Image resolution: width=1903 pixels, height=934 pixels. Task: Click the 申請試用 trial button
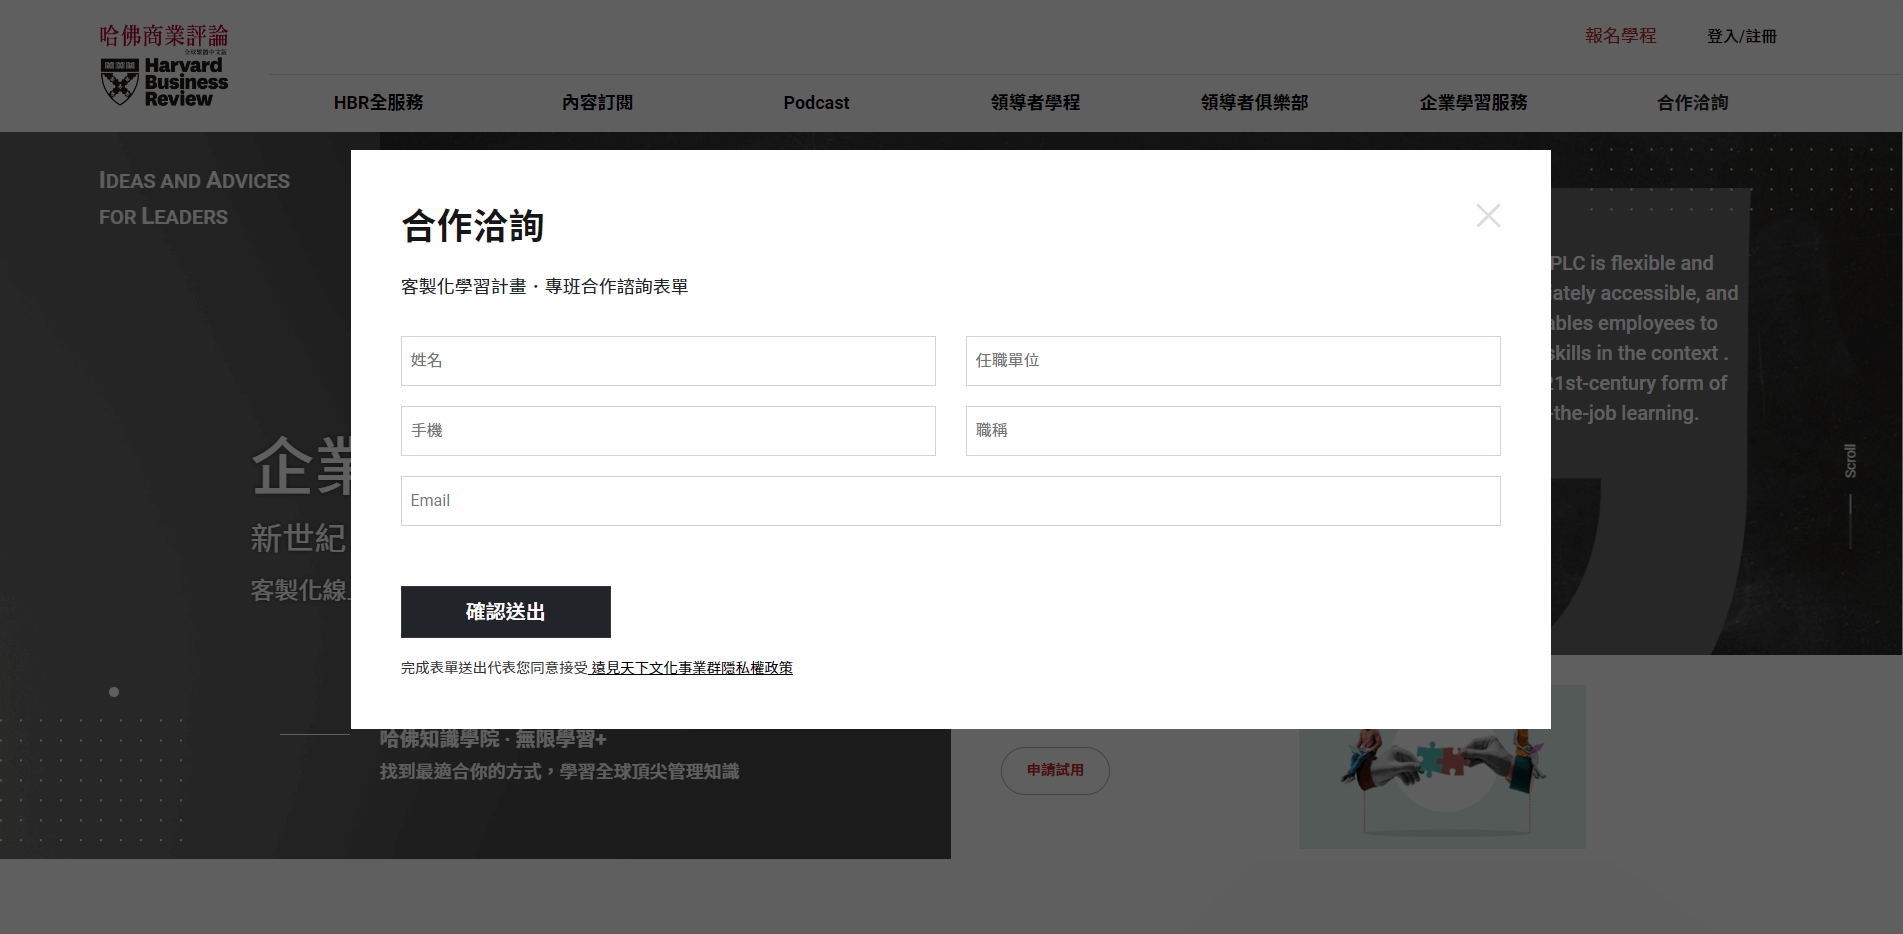1055,770
